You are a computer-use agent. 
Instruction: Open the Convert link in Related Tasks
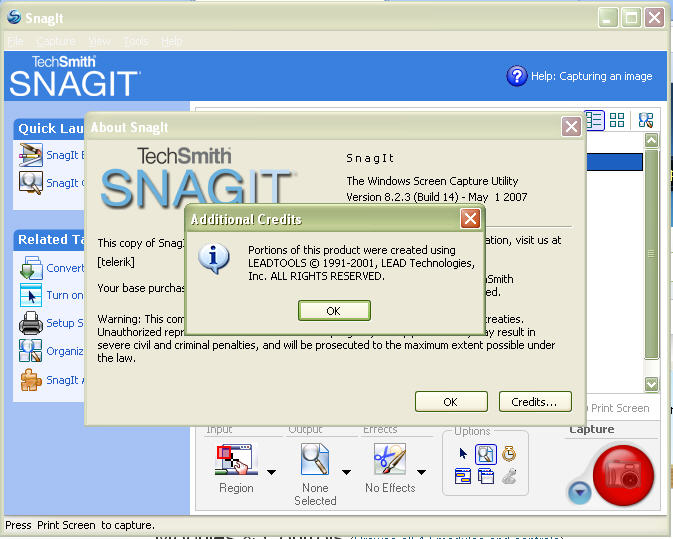point(65,268)
